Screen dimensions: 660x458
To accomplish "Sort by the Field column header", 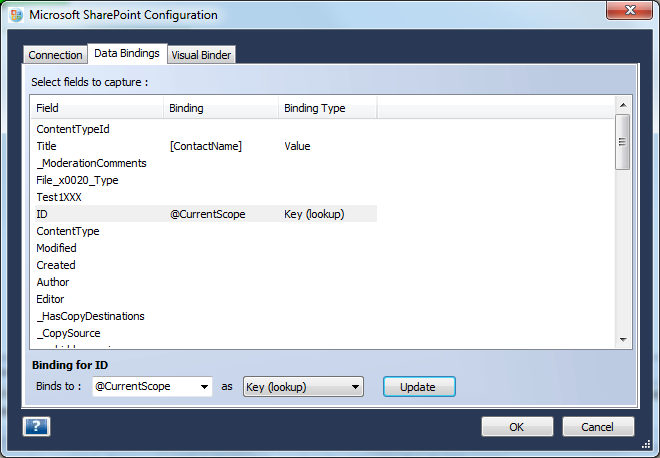I will tap(97, 108).
